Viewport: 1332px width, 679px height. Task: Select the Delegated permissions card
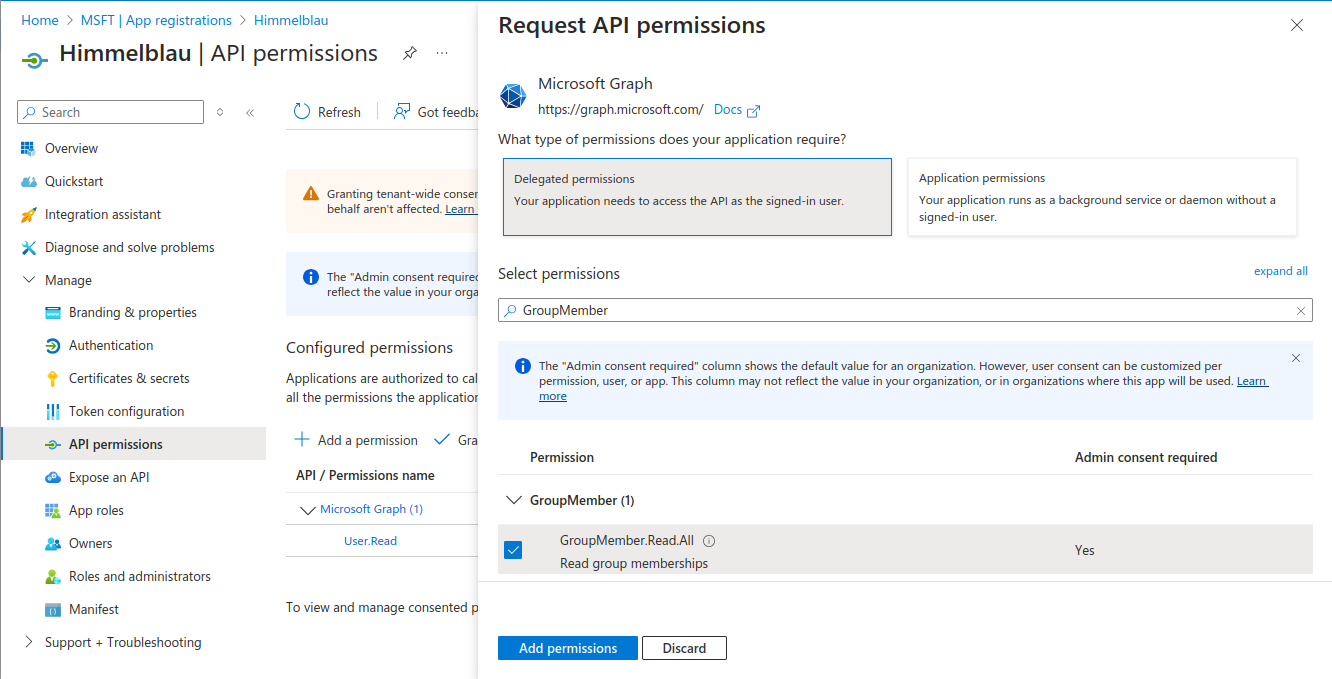pos(697,197)
